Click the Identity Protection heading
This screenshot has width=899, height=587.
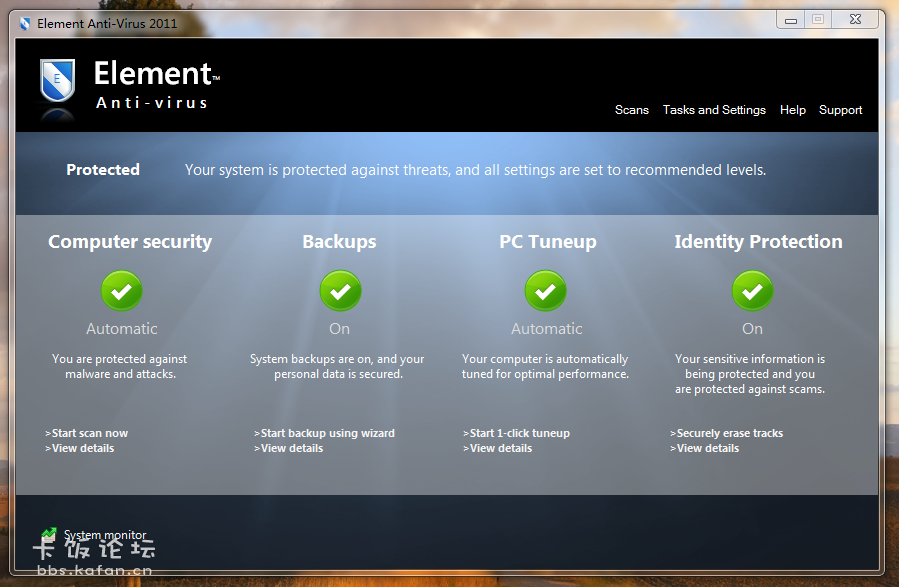759,242
